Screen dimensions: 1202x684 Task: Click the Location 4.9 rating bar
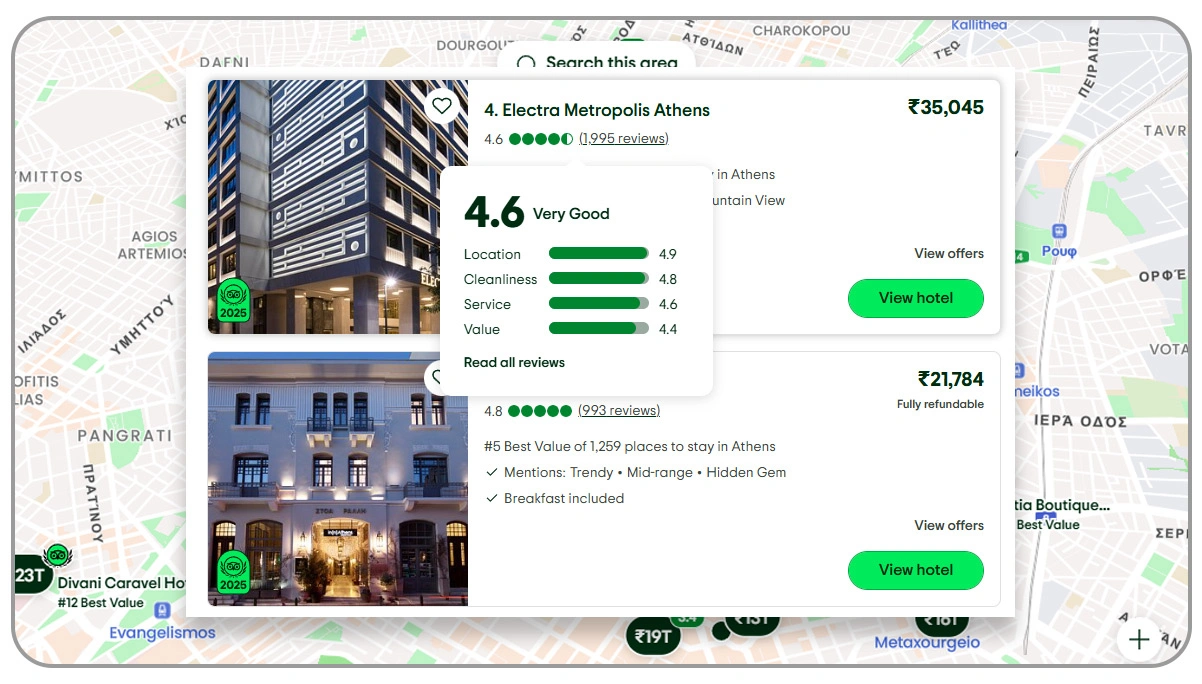pyautogui.click(x=597, y=254)
